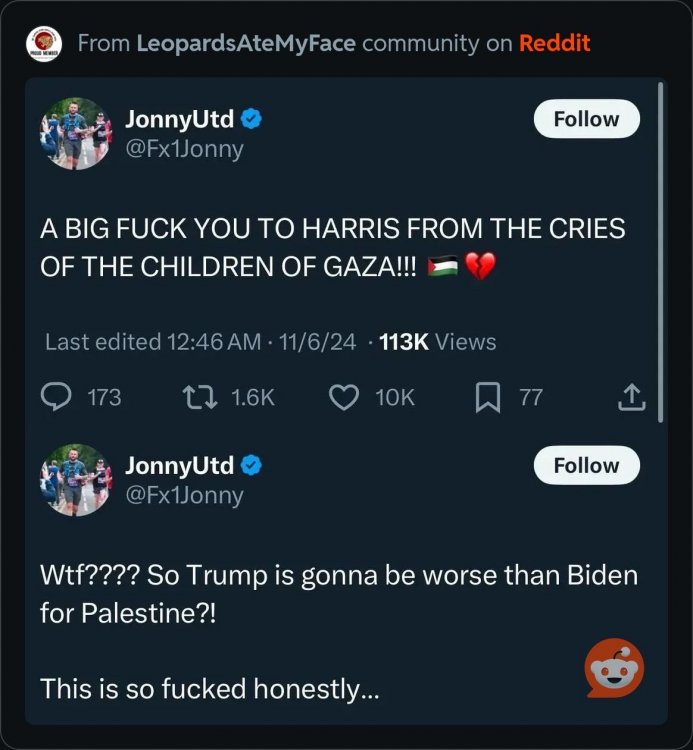Click JonnyUtd profile picture on second tweet
693x750 pixels.
click(x=76, y=479)
